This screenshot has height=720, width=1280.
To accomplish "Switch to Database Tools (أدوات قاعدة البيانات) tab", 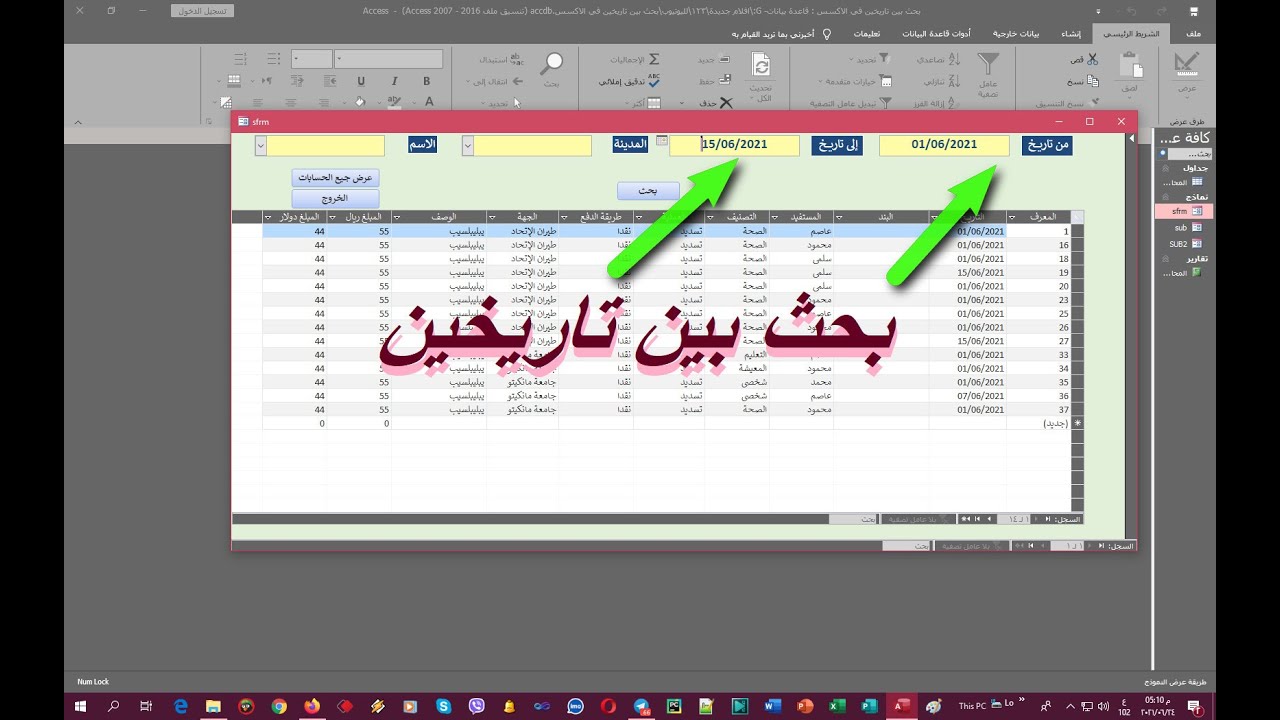I will [936, 33].
